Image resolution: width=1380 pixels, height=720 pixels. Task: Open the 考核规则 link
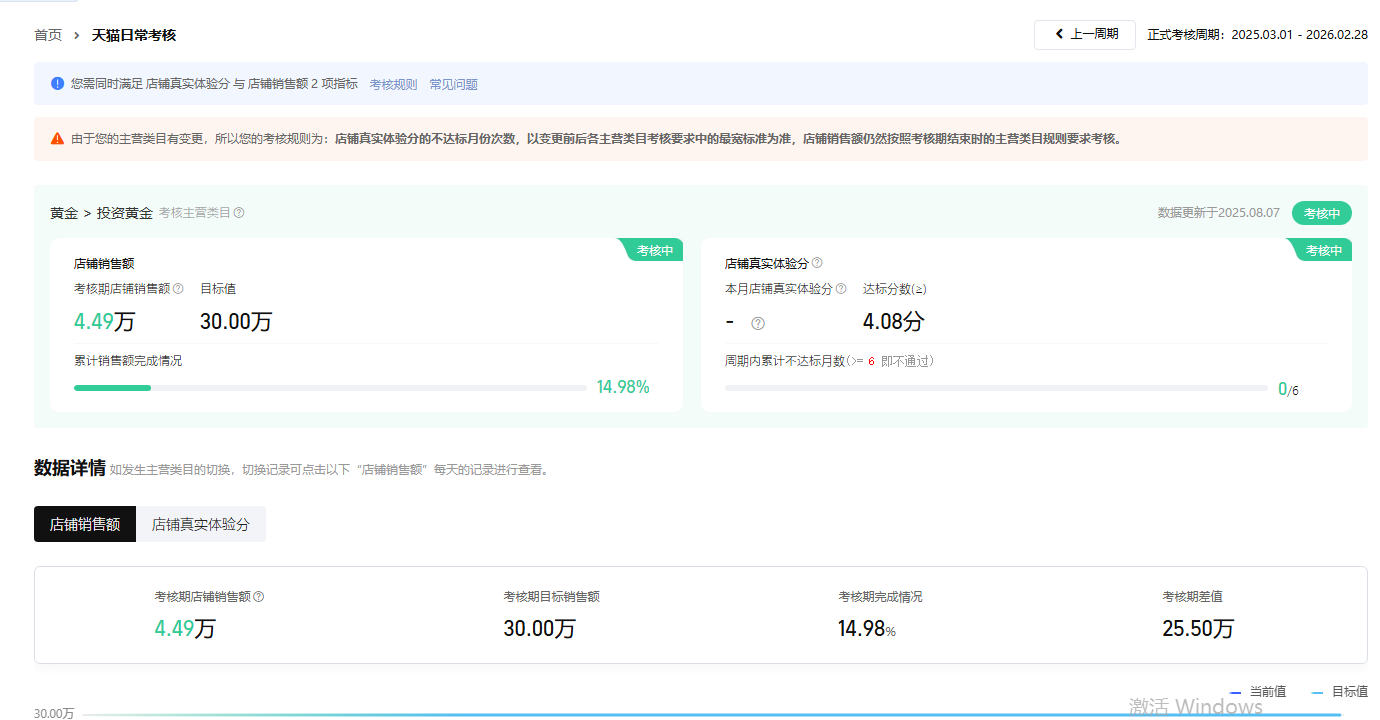click(x=393, y=85)
